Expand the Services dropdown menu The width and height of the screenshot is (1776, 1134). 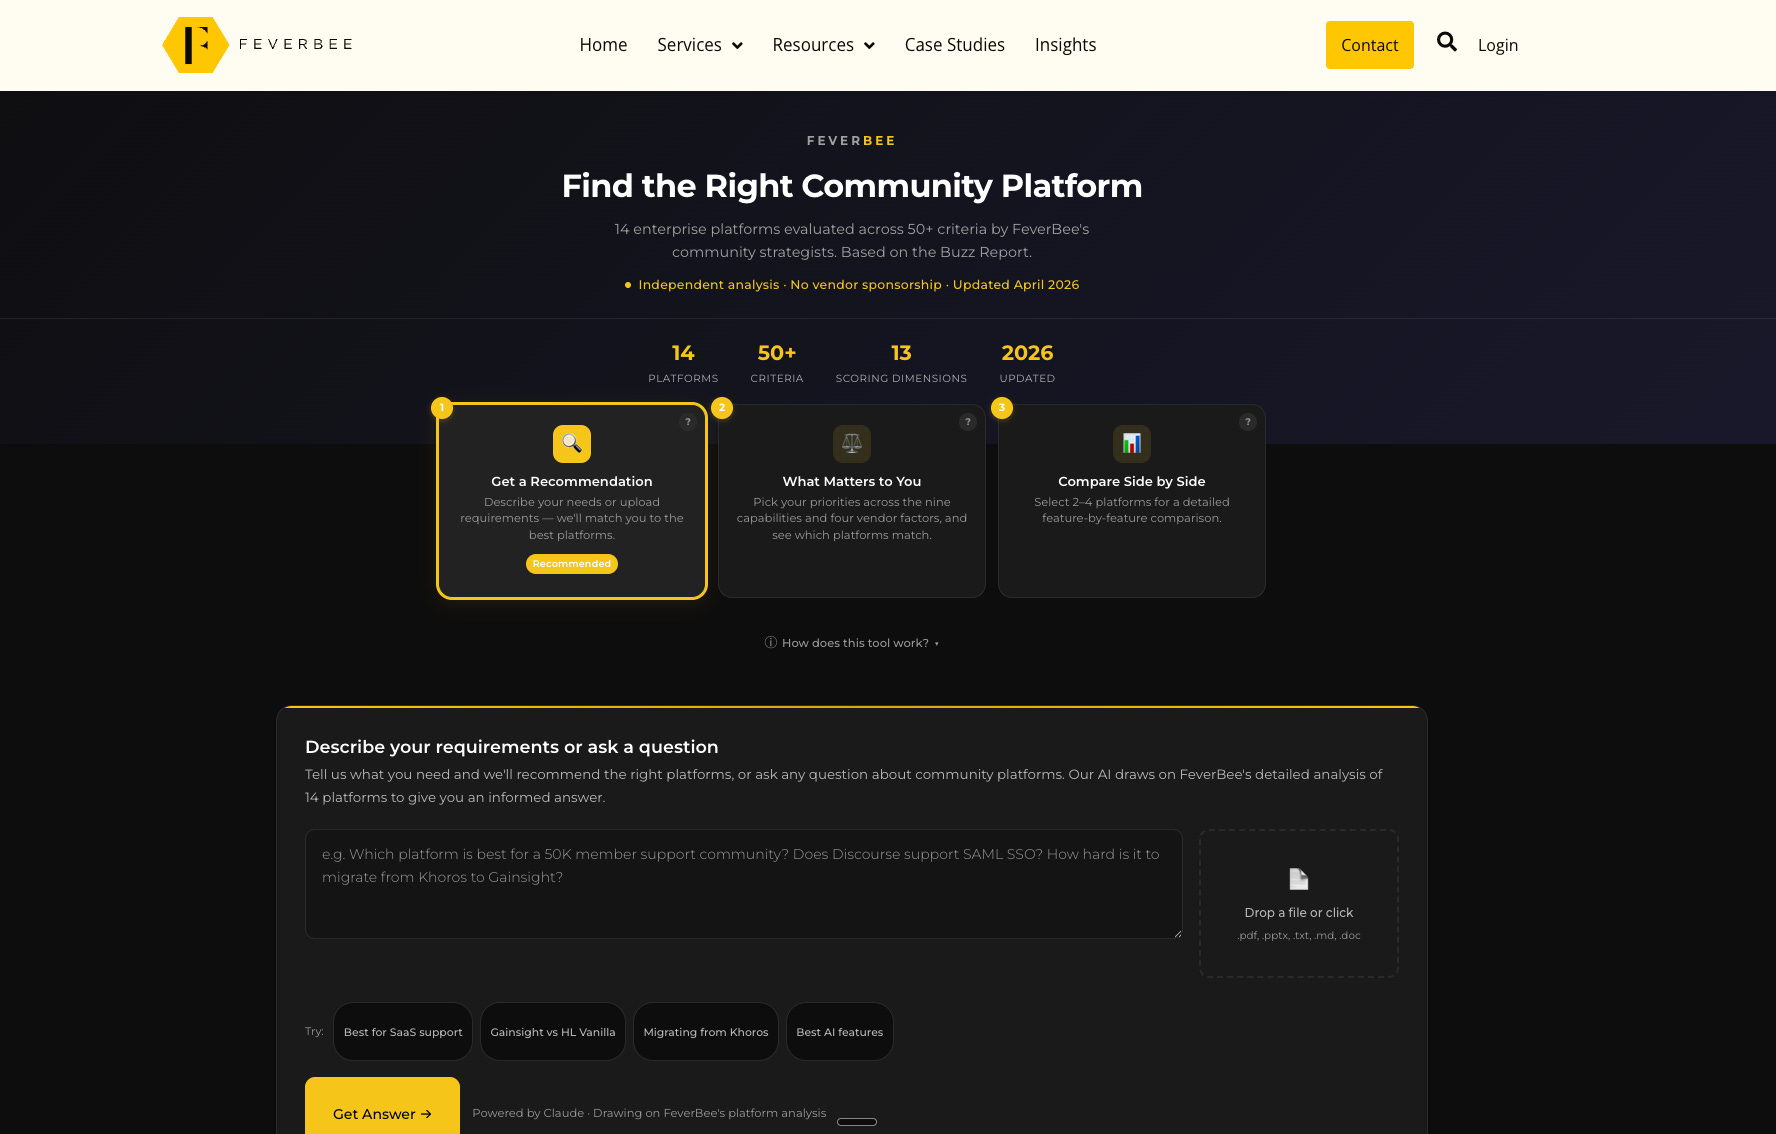coord(700,45)
